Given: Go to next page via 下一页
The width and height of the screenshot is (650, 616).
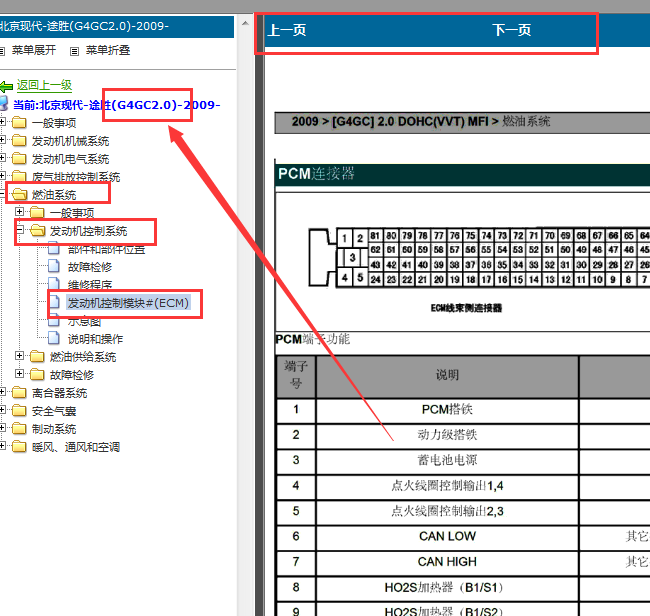Looking at the screenshot, I should tap(512, 30).
